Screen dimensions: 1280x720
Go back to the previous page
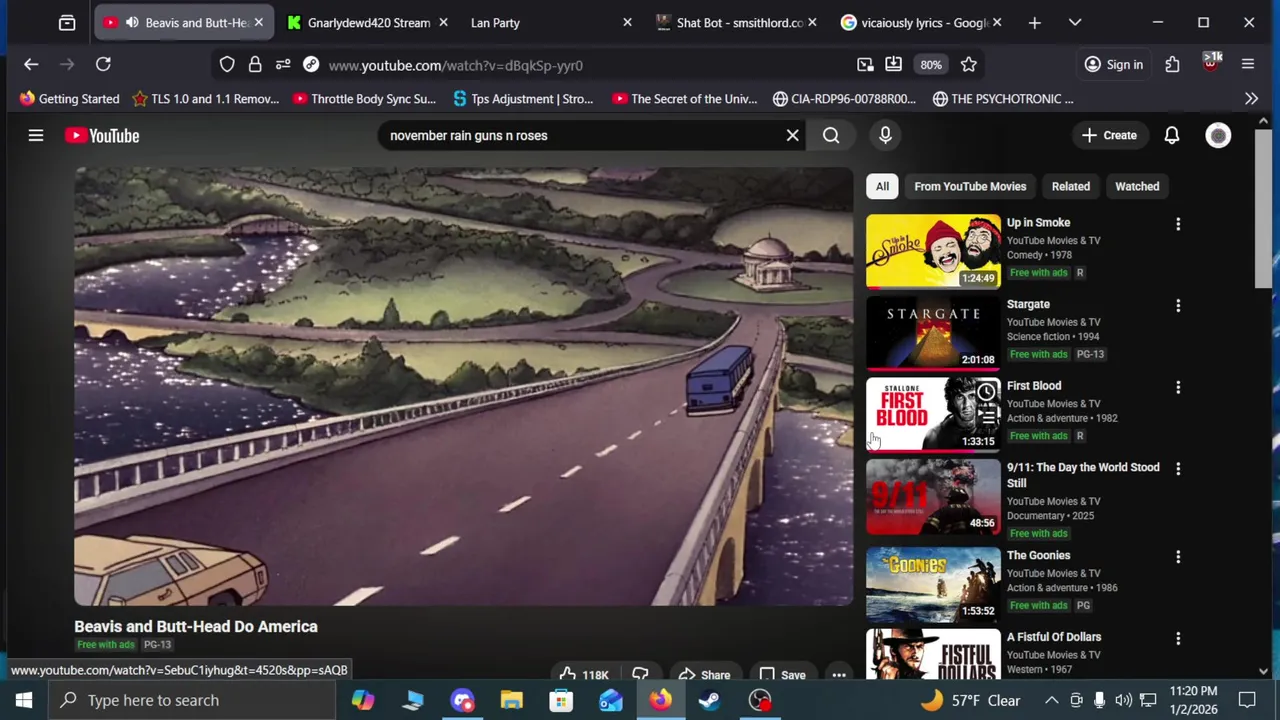[x=31, y=64]
